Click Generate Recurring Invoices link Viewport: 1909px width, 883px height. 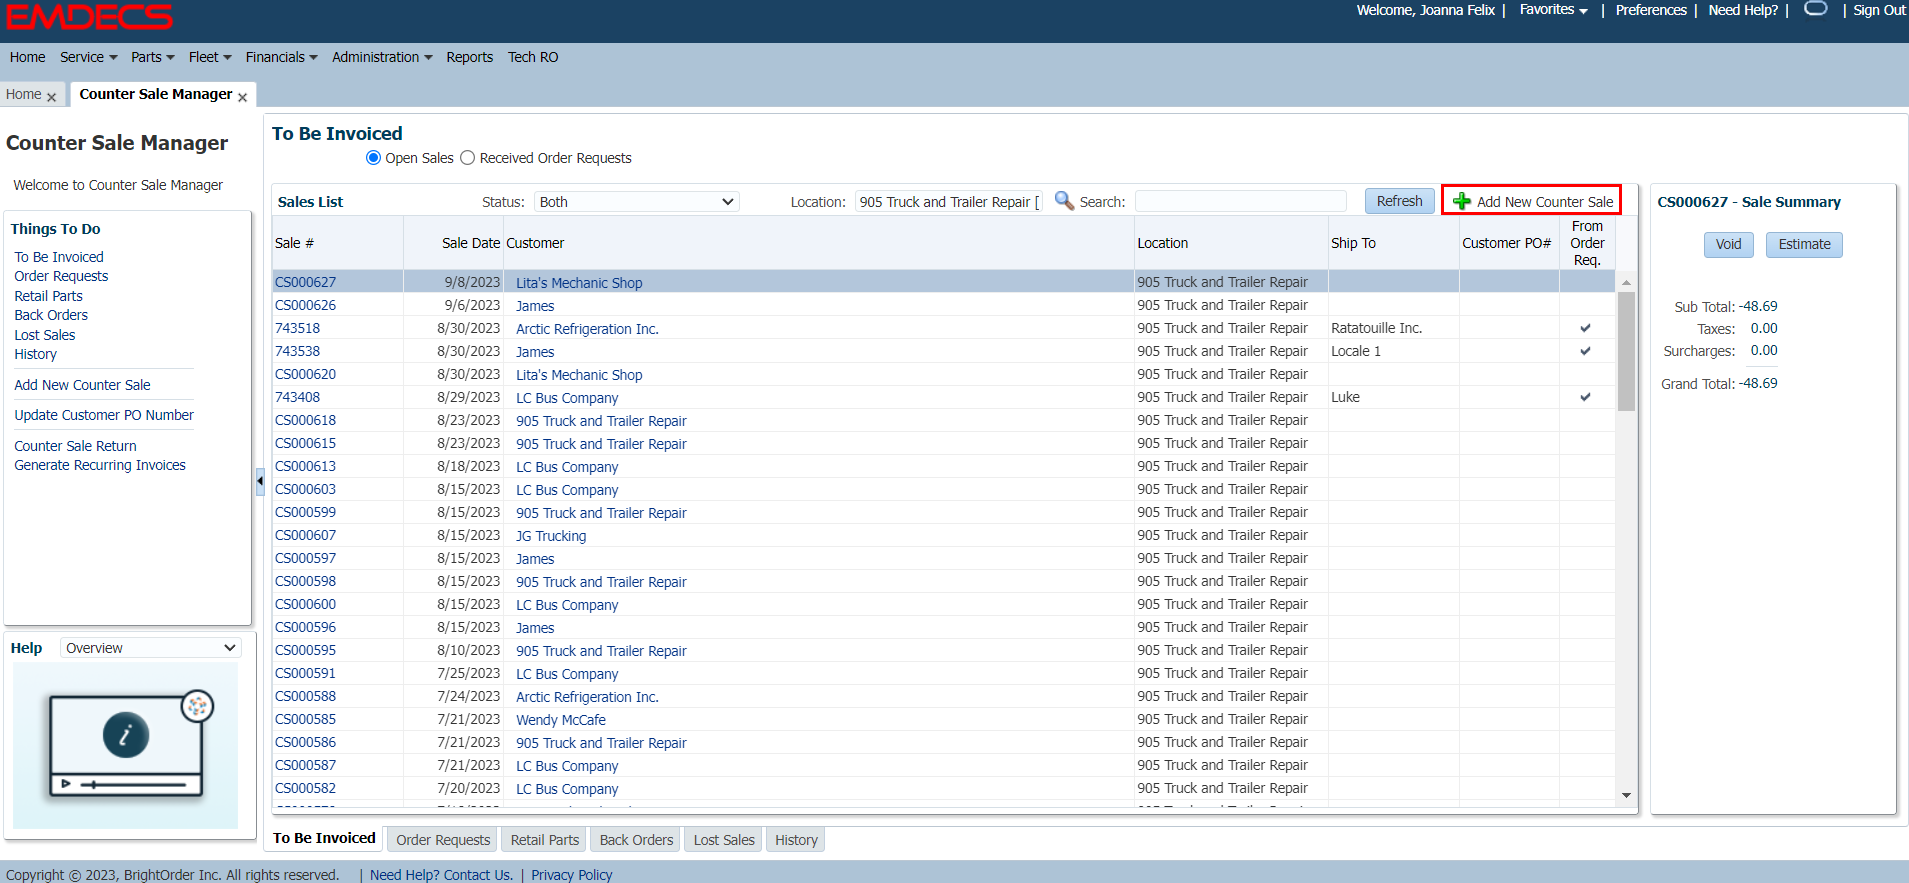(100, 465)
